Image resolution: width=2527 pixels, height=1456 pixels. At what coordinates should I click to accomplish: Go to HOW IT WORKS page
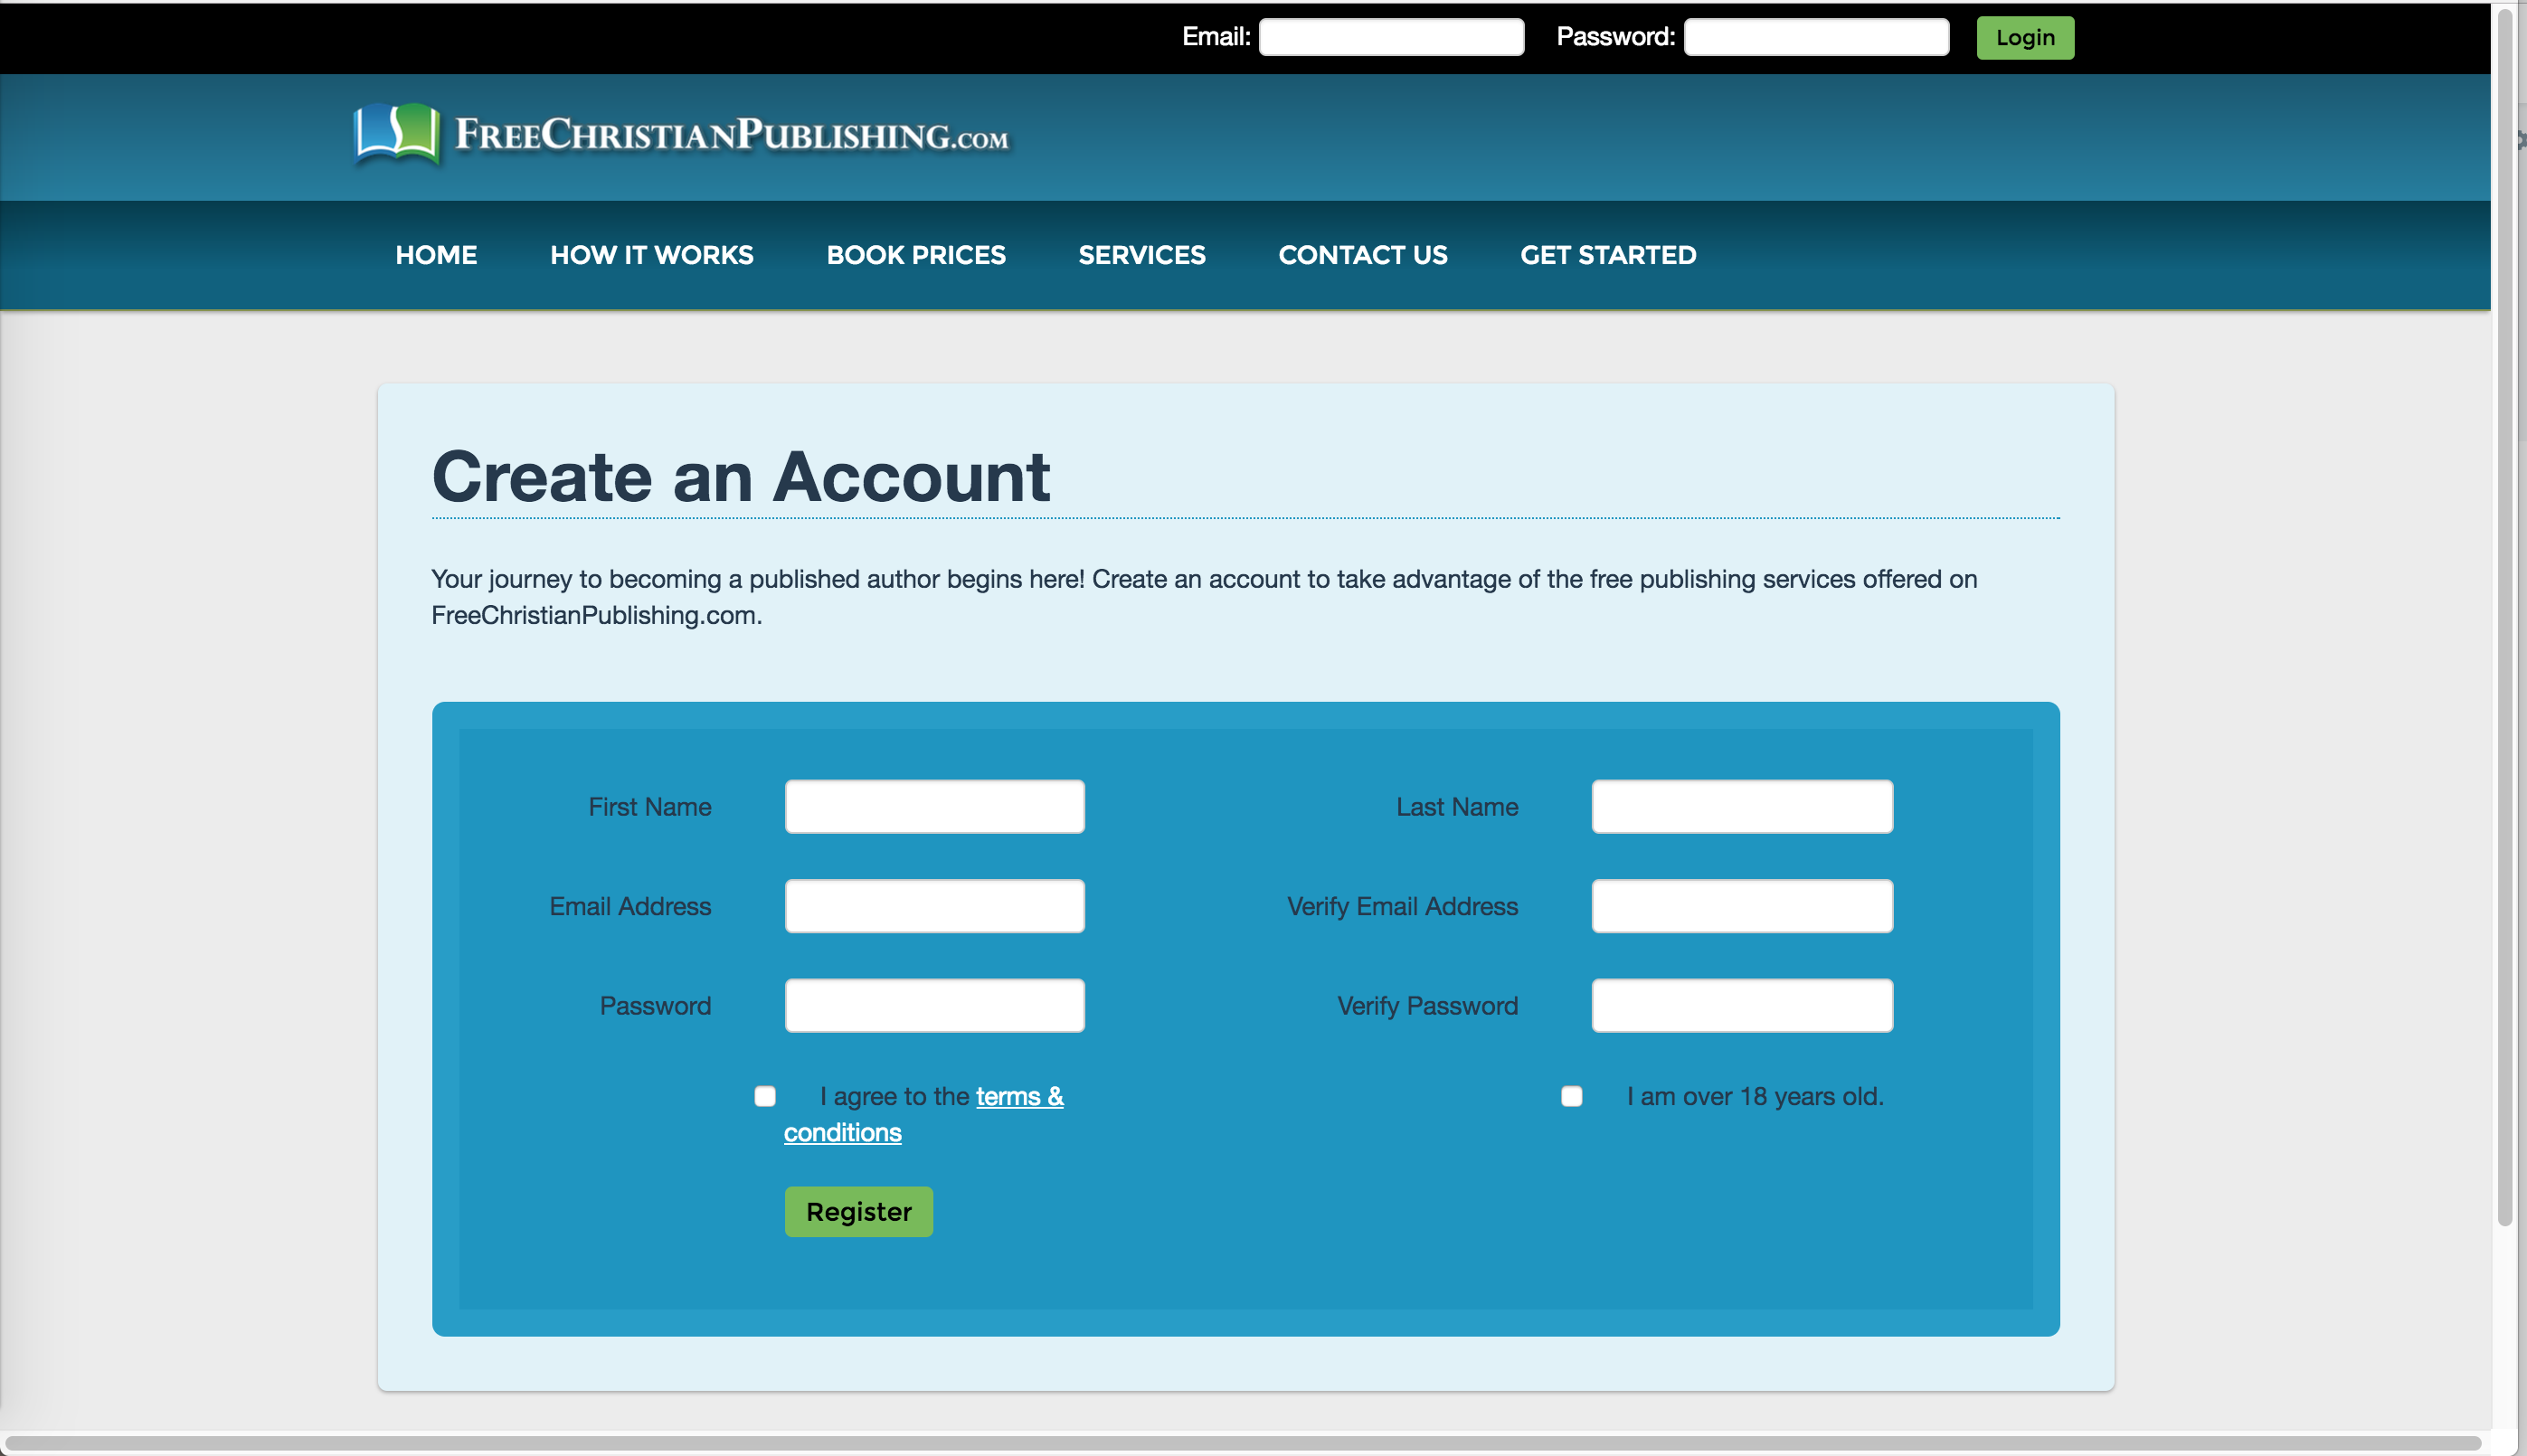(651, 255)
